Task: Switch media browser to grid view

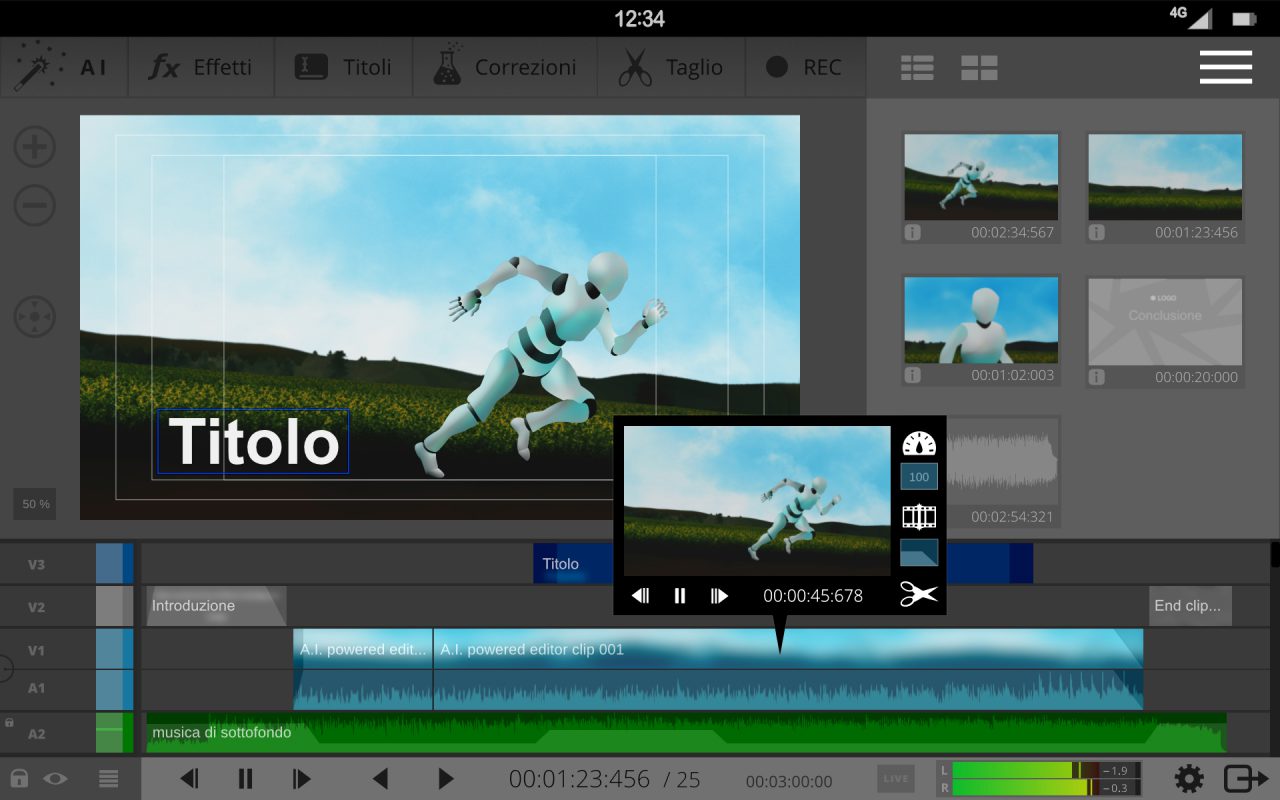Action: pyautogui.click(x=979, y=67)
